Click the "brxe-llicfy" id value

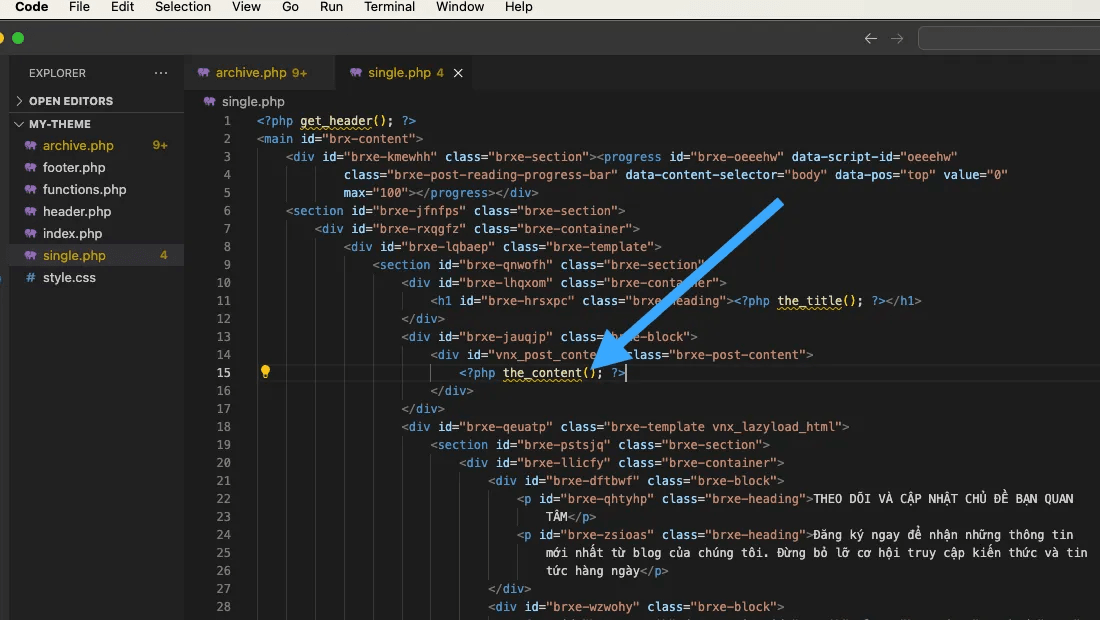564,463
